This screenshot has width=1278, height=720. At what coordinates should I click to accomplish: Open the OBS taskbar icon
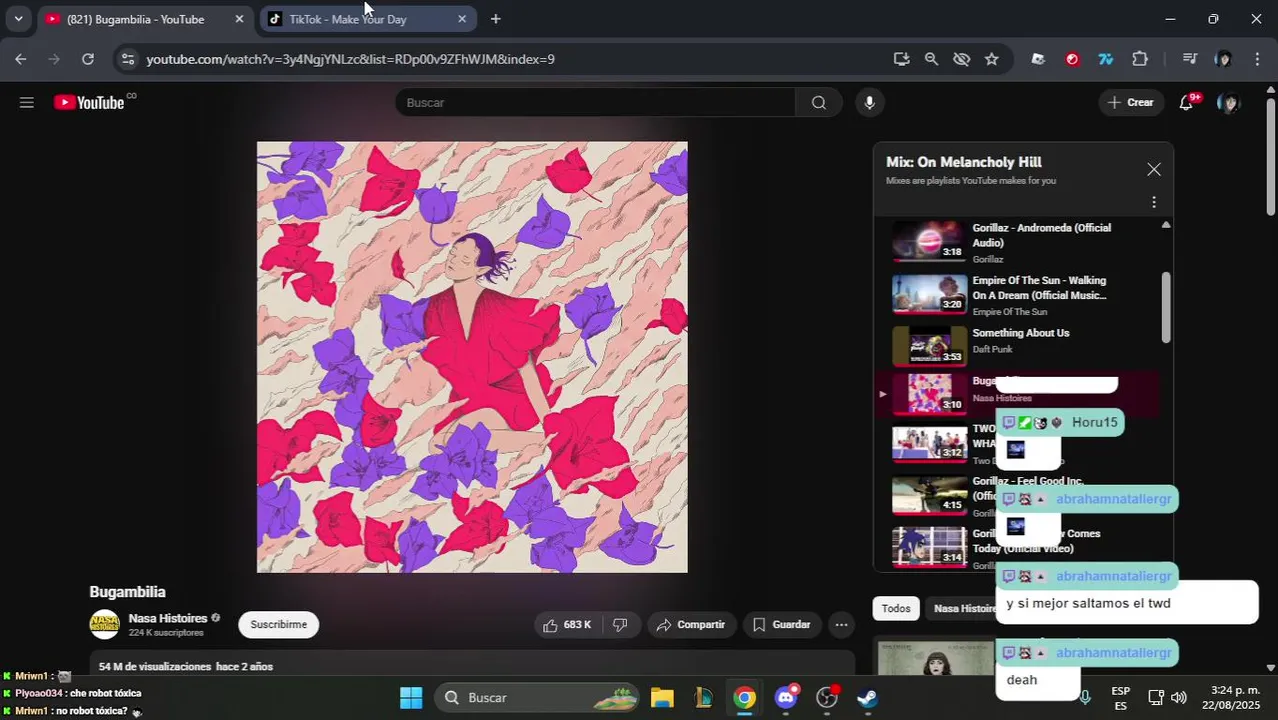(827, 698)
